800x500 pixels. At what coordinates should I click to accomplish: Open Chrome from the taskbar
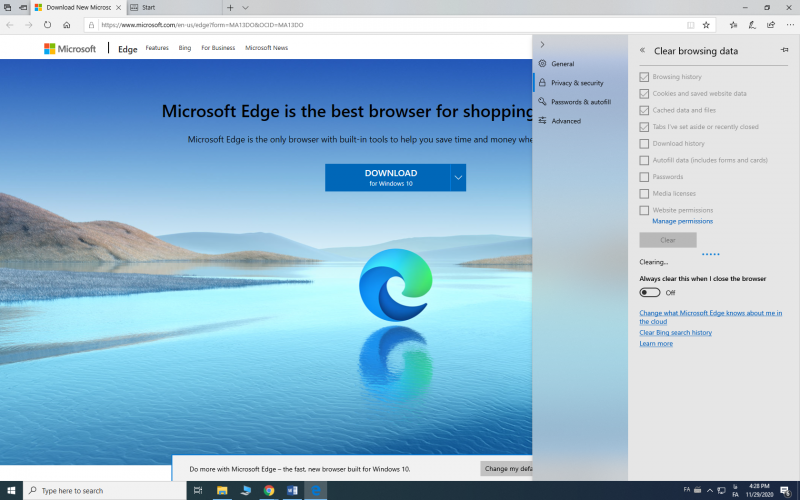point(269,491)
